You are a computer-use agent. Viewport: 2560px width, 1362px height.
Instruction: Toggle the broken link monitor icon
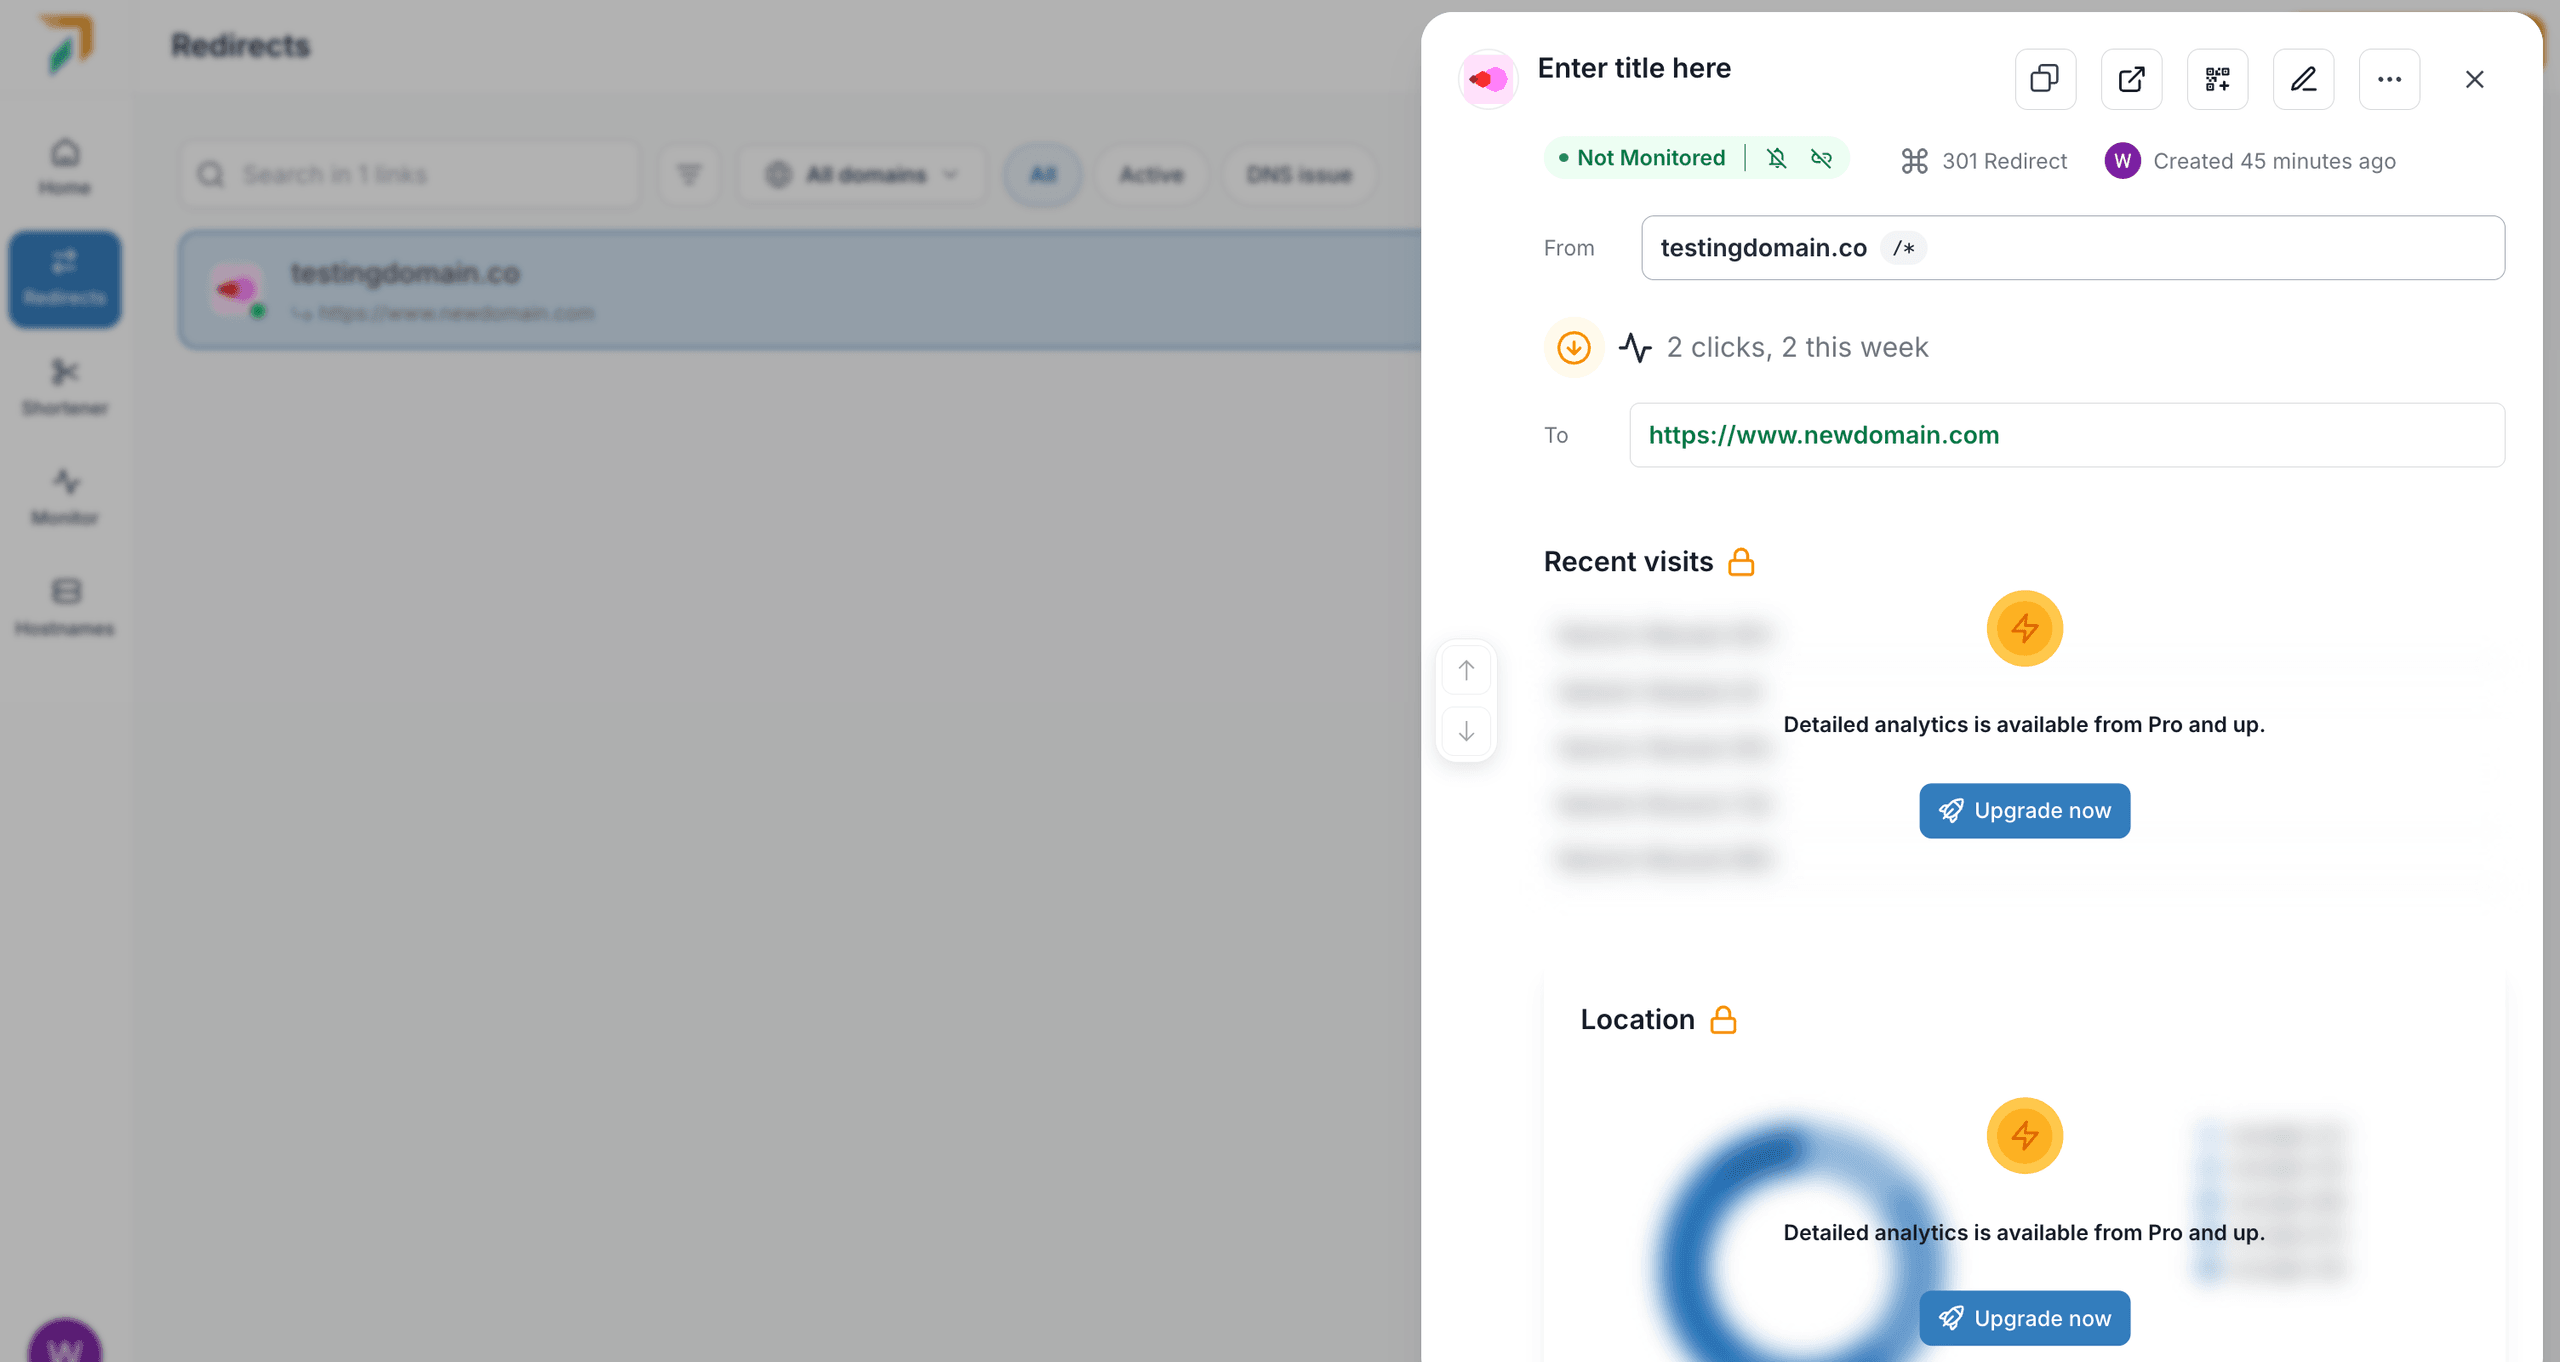pyautogui.click(x=1821, y=158)
